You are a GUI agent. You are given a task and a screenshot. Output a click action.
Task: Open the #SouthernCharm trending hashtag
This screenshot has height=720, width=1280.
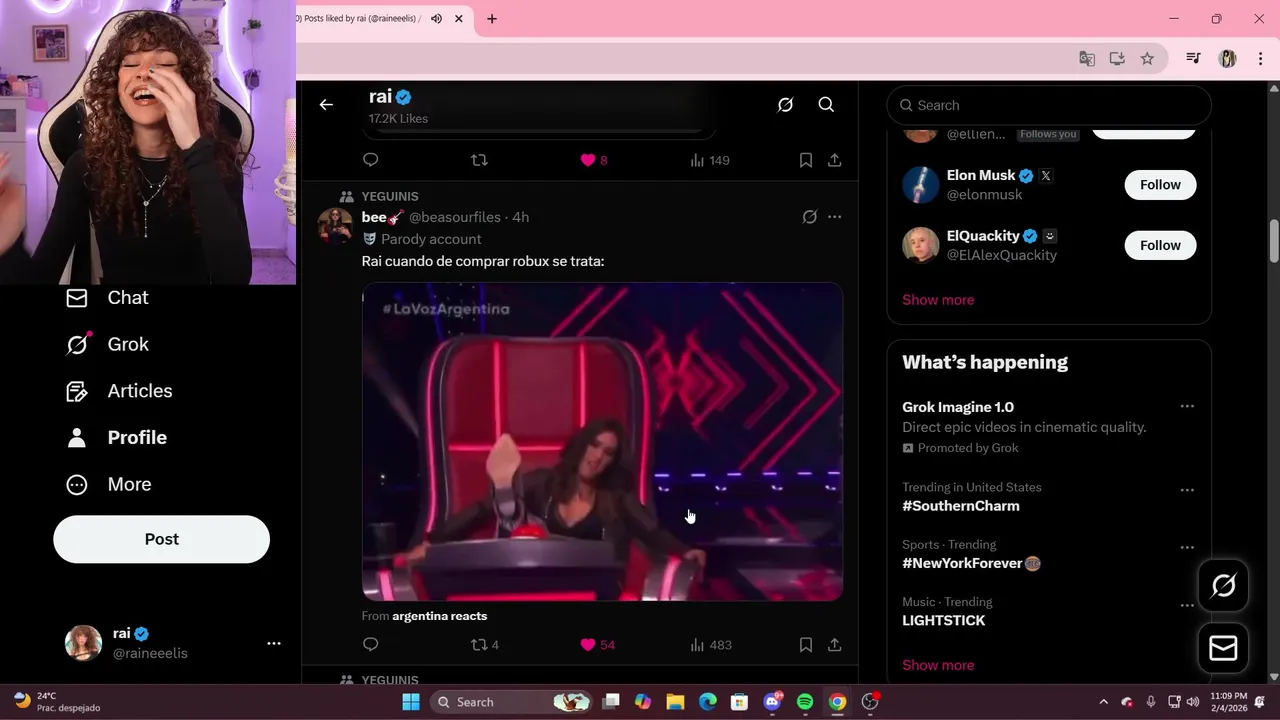[x=961, y=506]
